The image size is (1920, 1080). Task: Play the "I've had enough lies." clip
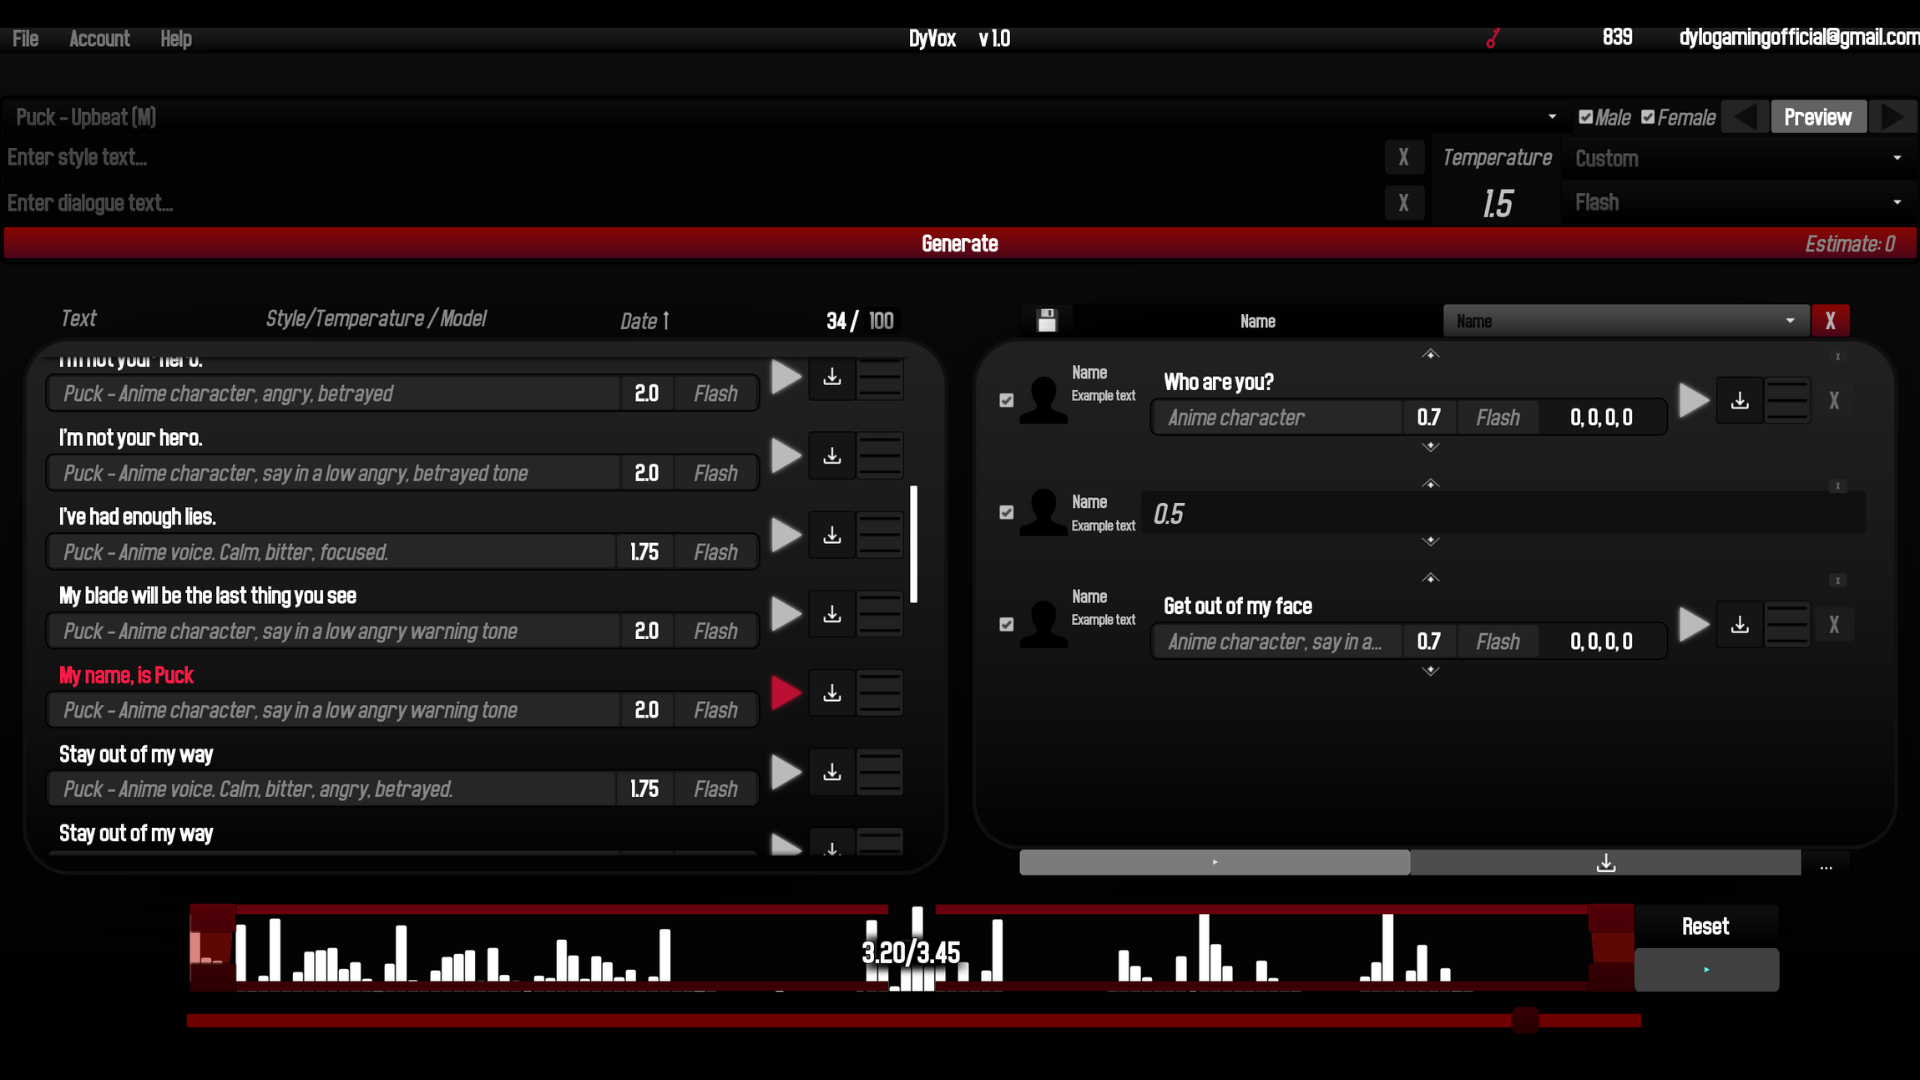coord(786,535)
